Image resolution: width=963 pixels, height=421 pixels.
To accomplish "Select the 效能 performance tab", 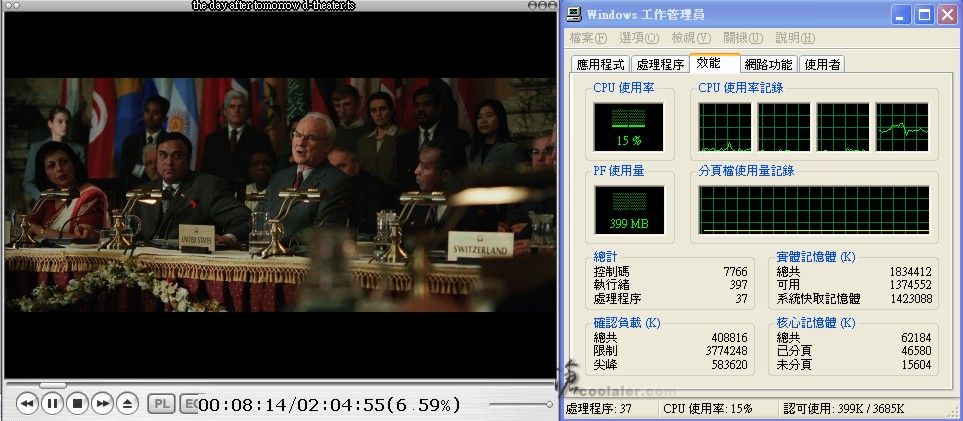I will click(x=714, y=63).
